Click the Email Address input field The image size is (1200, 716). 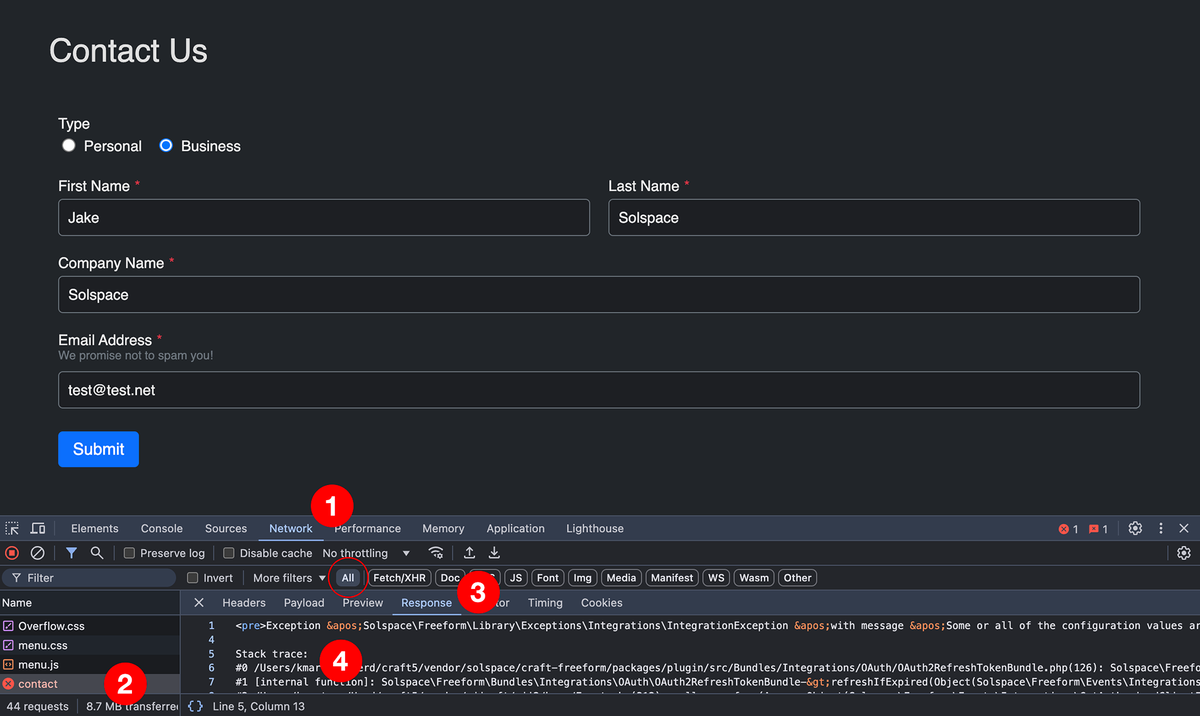599,390
